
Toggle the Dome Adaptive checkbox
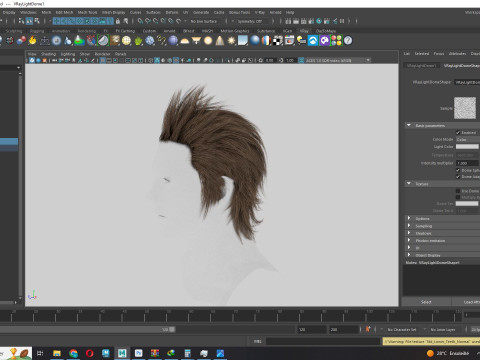[x=458, y=177]
